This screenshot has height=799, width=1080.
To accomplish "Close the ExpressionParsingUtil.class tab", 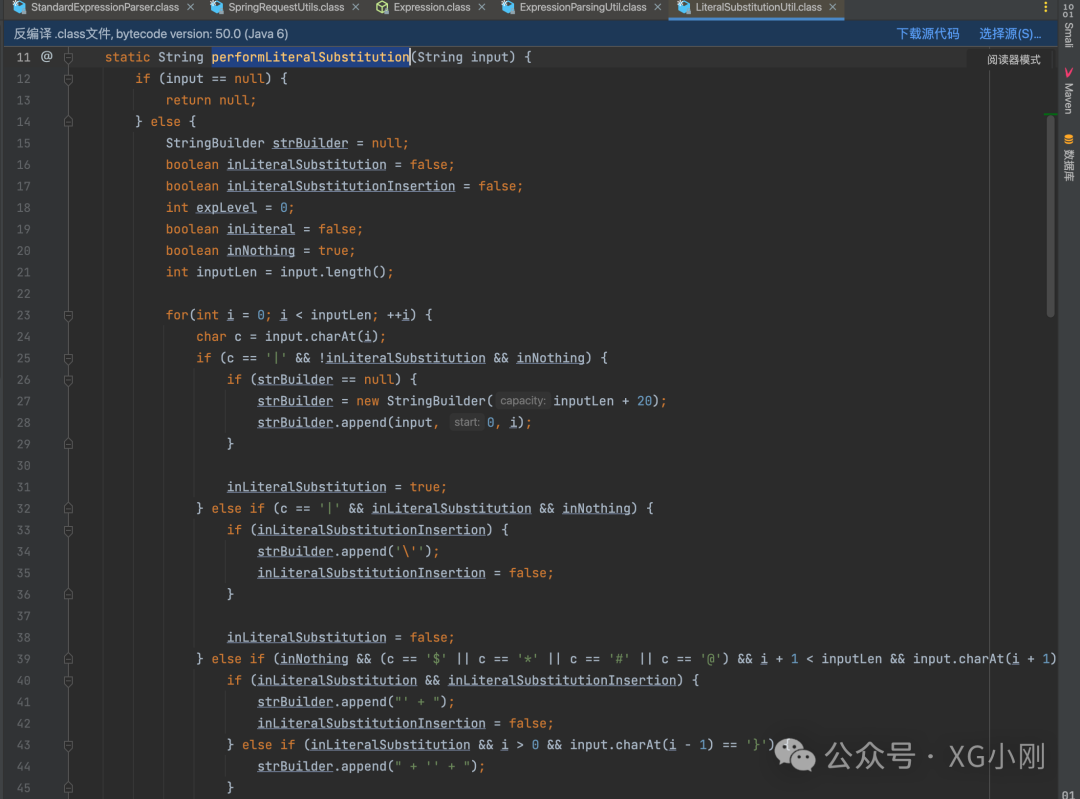I will point(658,7).
